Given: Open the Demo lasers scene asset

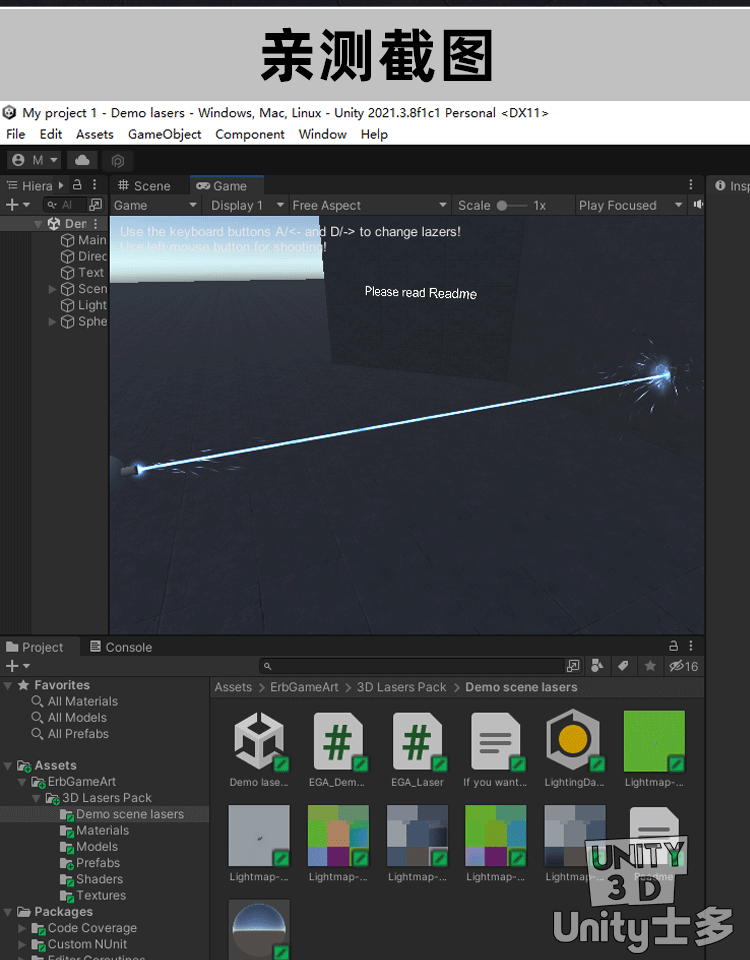Looking at the screenshot, I should [x=259, y=744].
